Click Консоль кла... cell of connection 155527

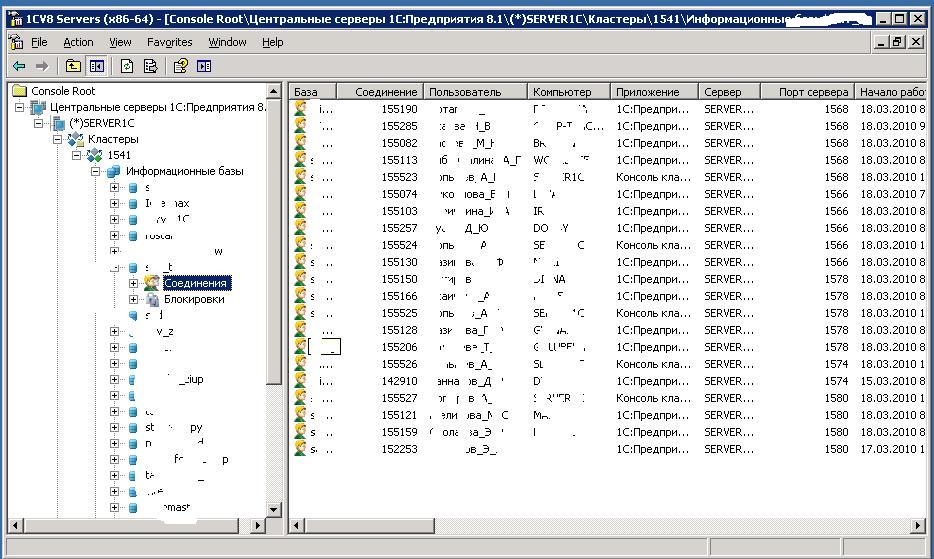653,398
